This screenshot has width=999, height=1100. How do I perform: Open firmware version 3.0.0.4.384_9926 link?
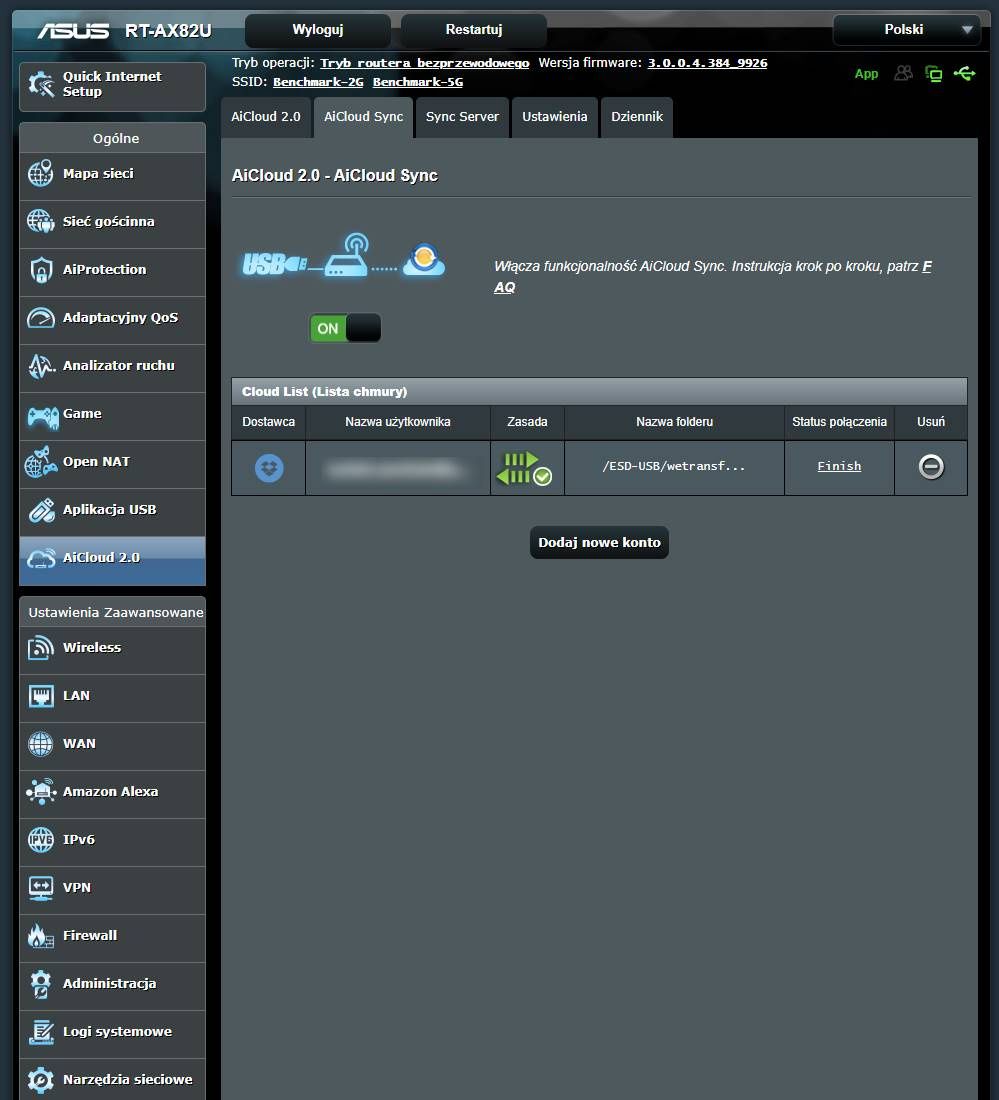(x=707, y=63)
